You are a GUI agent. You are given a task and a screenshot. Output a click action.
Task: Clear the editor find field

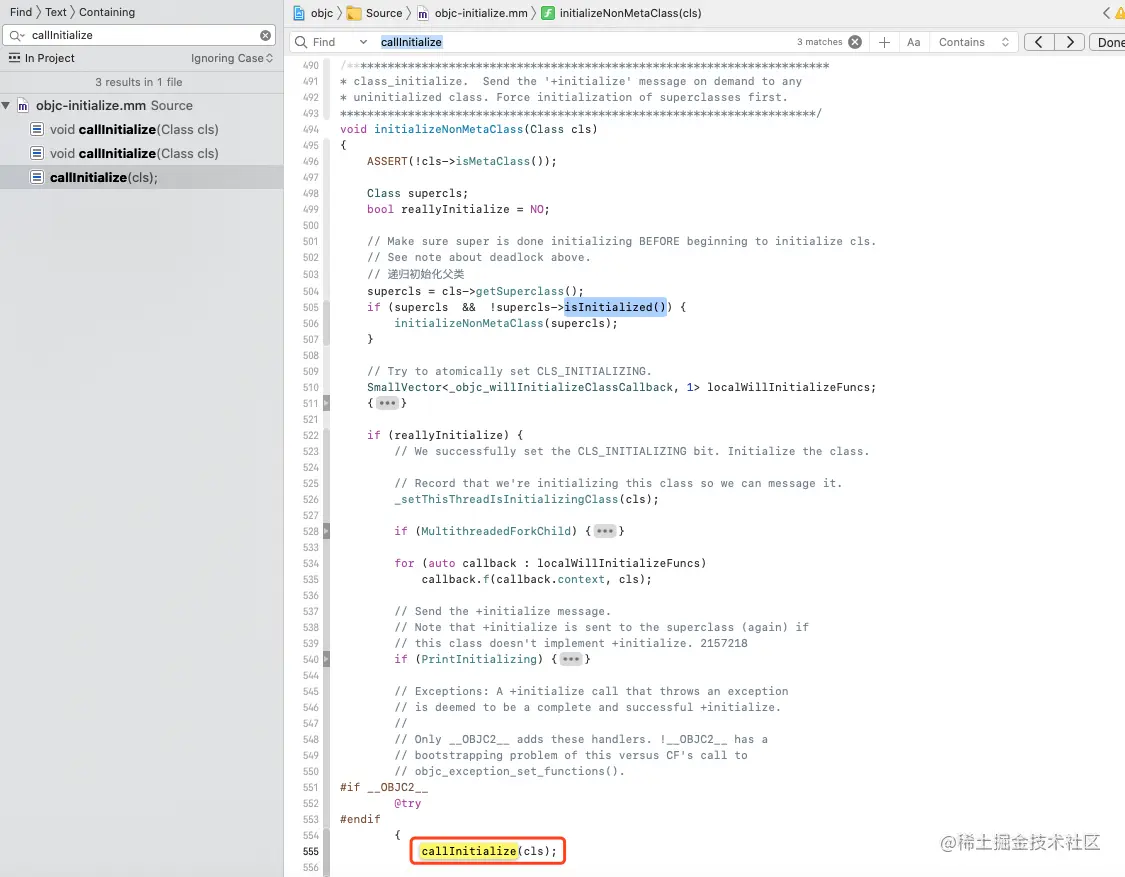[x=855, y=42]
